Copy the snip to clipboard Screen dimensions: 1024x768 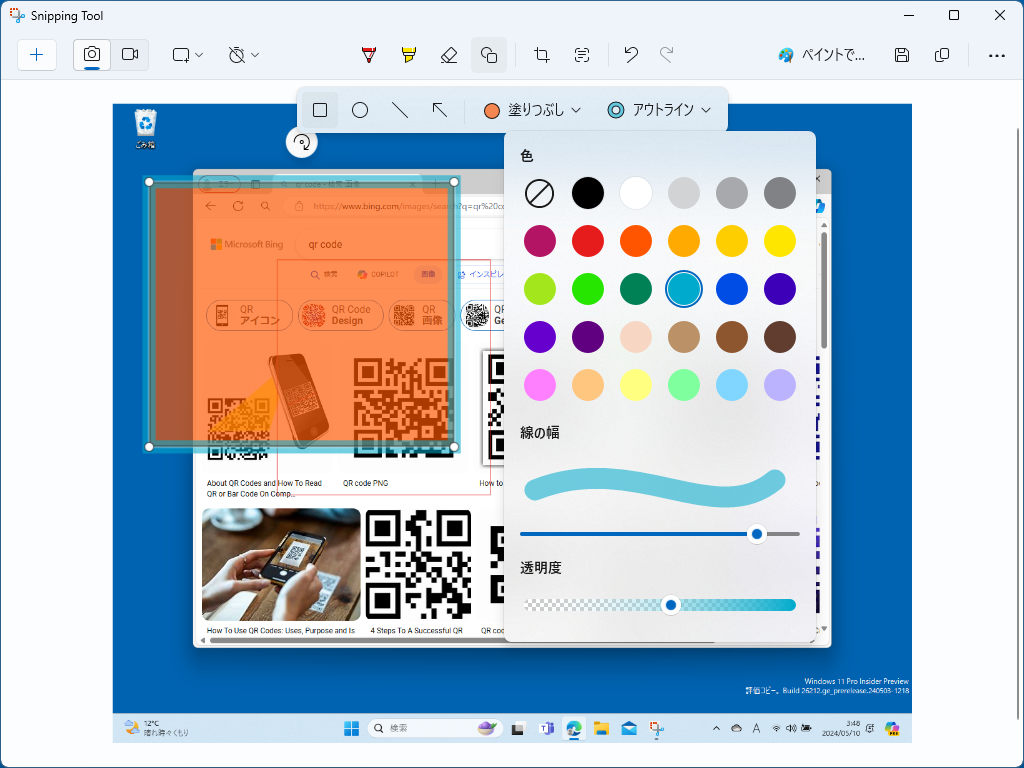coord(942,55)
